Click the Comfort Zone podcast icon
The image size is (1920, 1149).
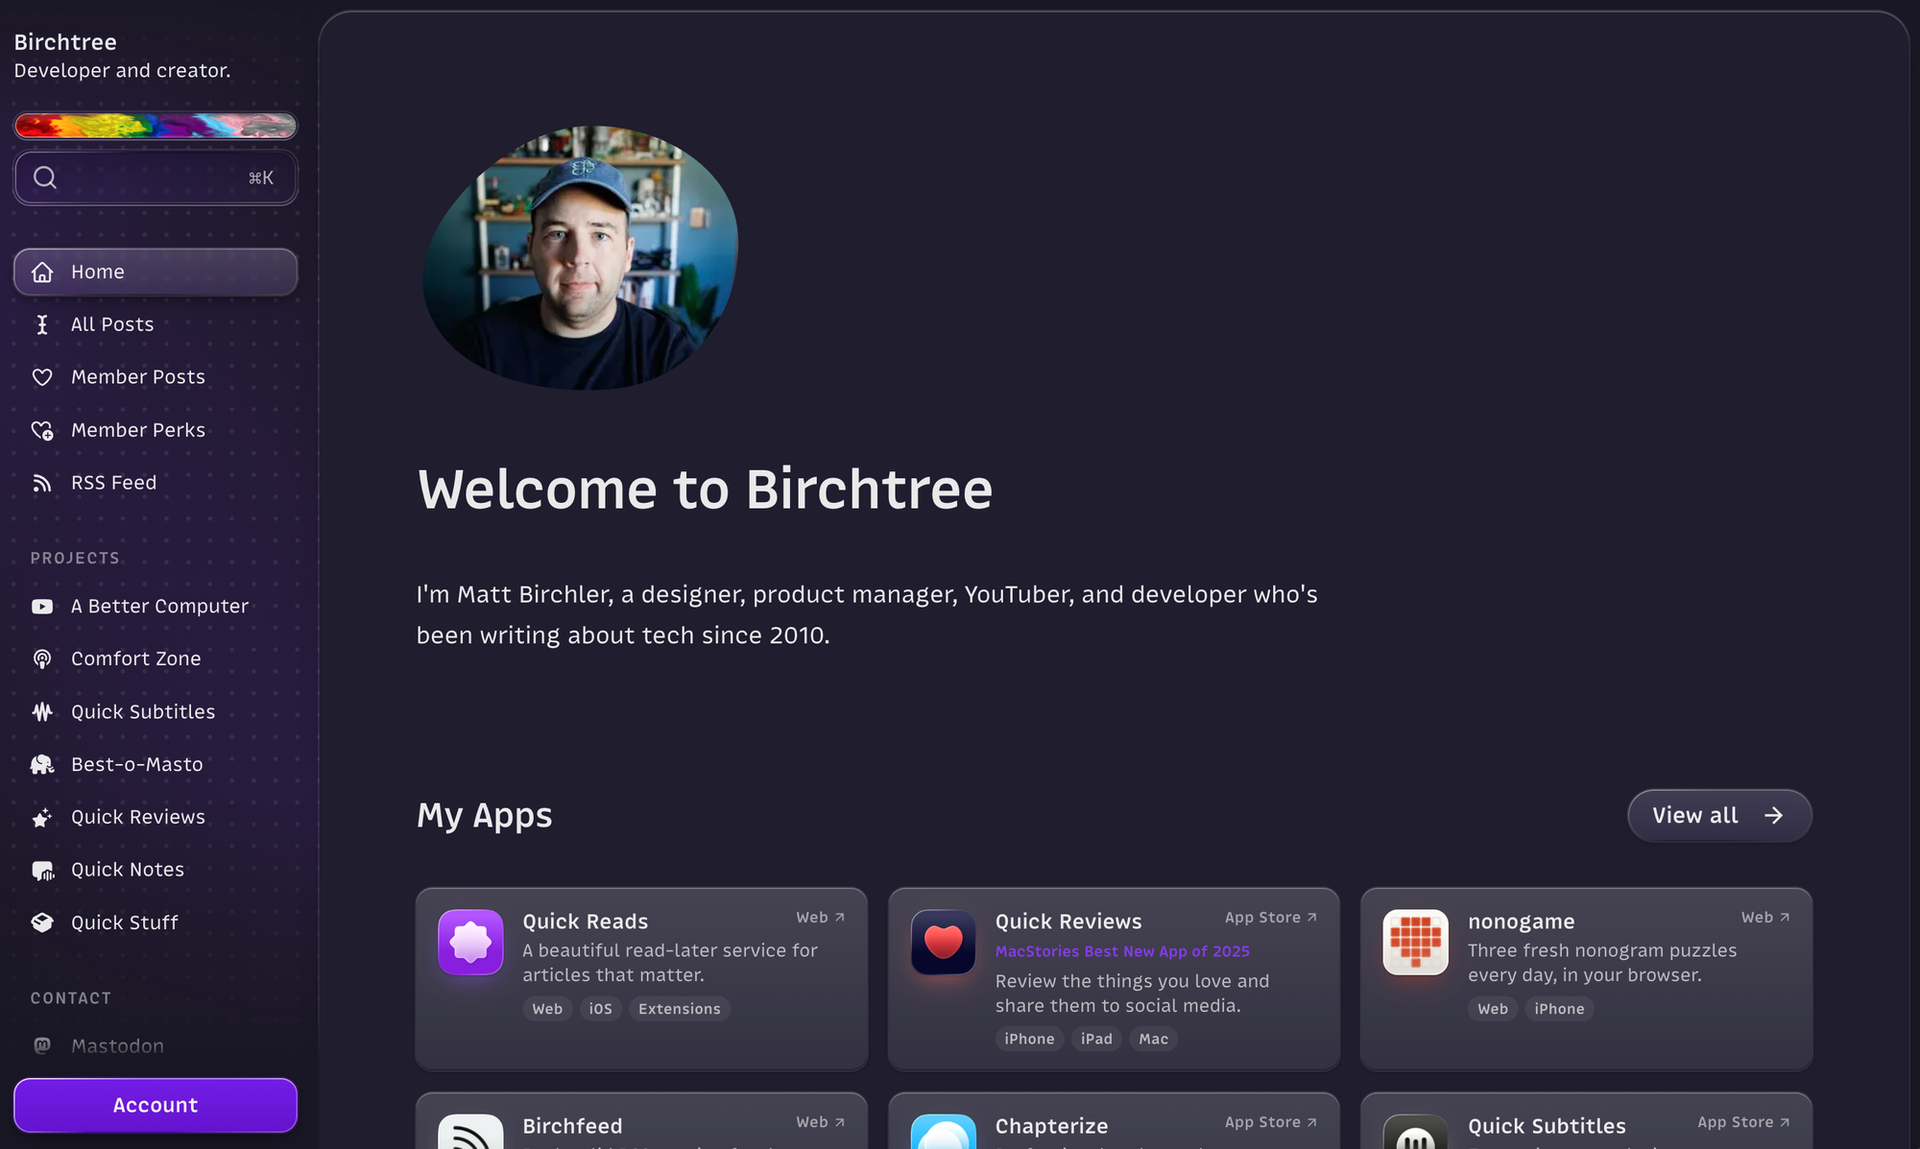(x=42, y=659)
